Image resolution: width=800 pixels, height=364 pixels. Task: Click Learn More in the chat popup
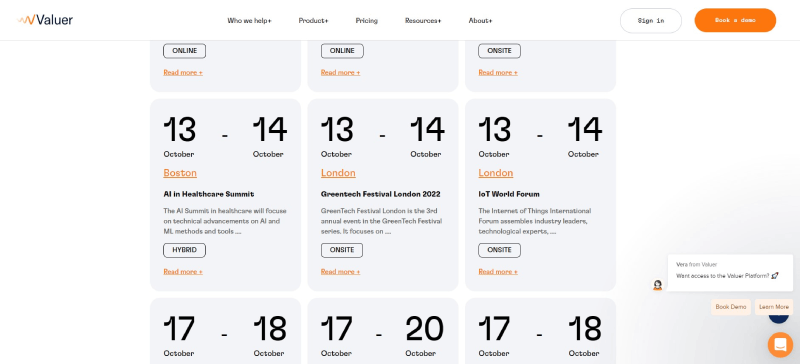pyautogui.click(x=774, y=307)
